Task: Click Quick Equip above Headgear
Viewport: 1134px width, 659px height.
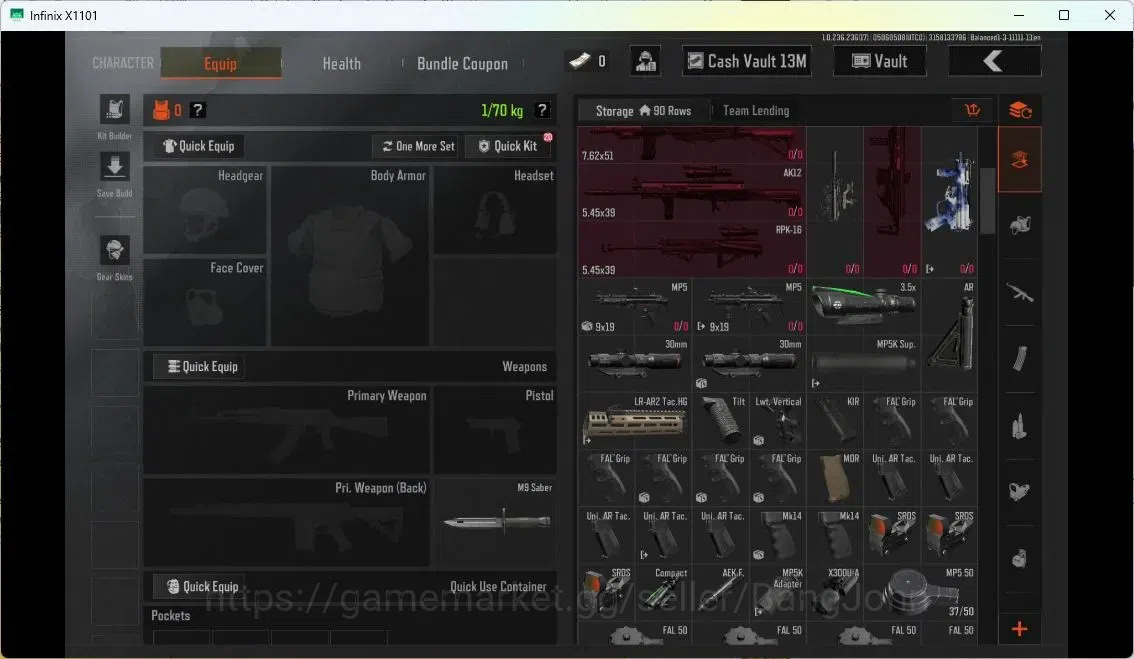Action: [198, 146]
